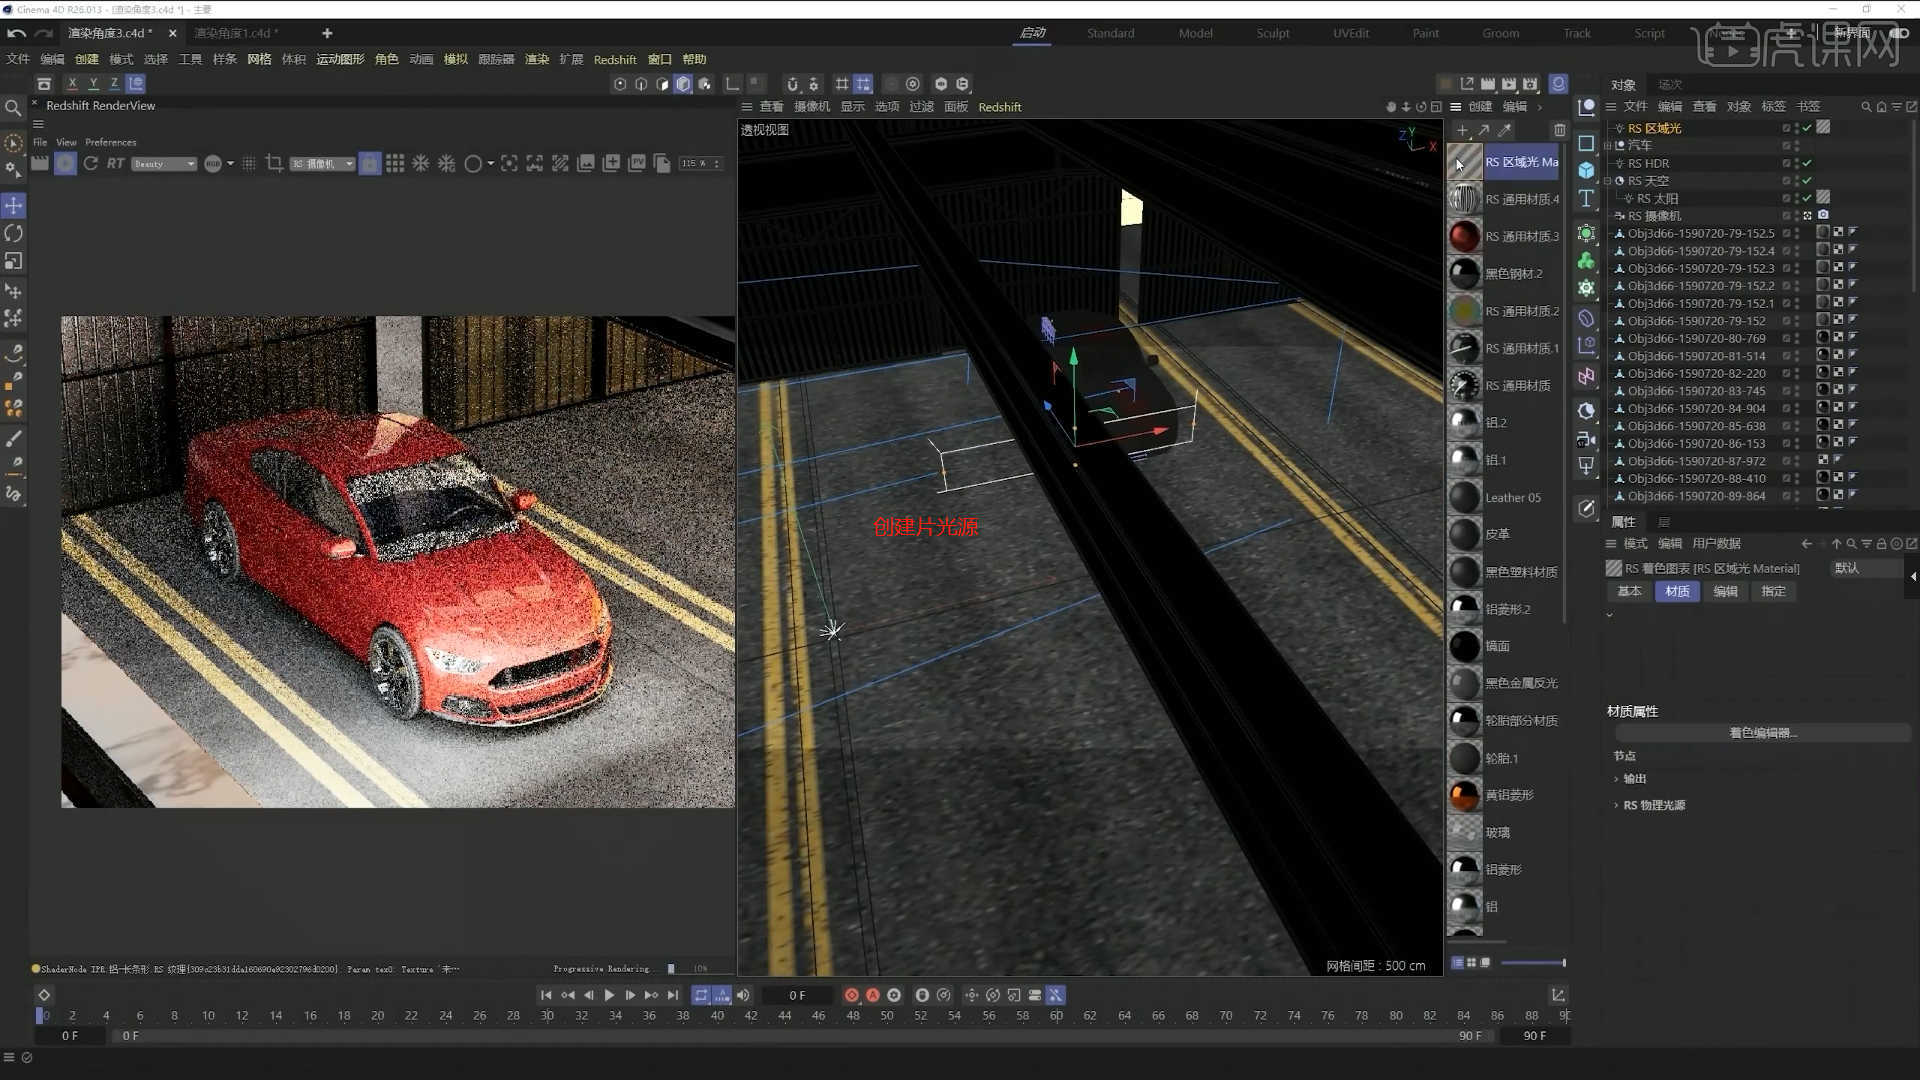Collapse the 汽车 hierarchy in the object manager
Screen dimensions: 1920x1080
[x=1607, y=146]
